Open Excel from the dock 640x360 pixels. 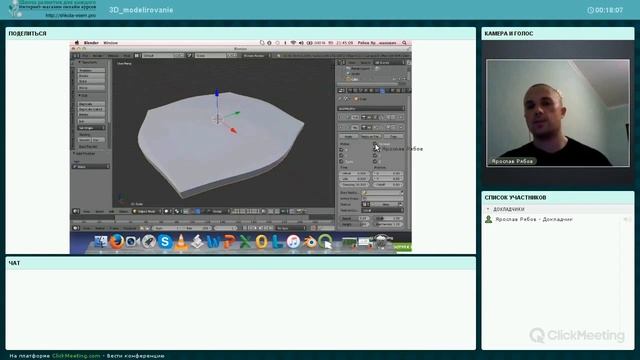245,242
